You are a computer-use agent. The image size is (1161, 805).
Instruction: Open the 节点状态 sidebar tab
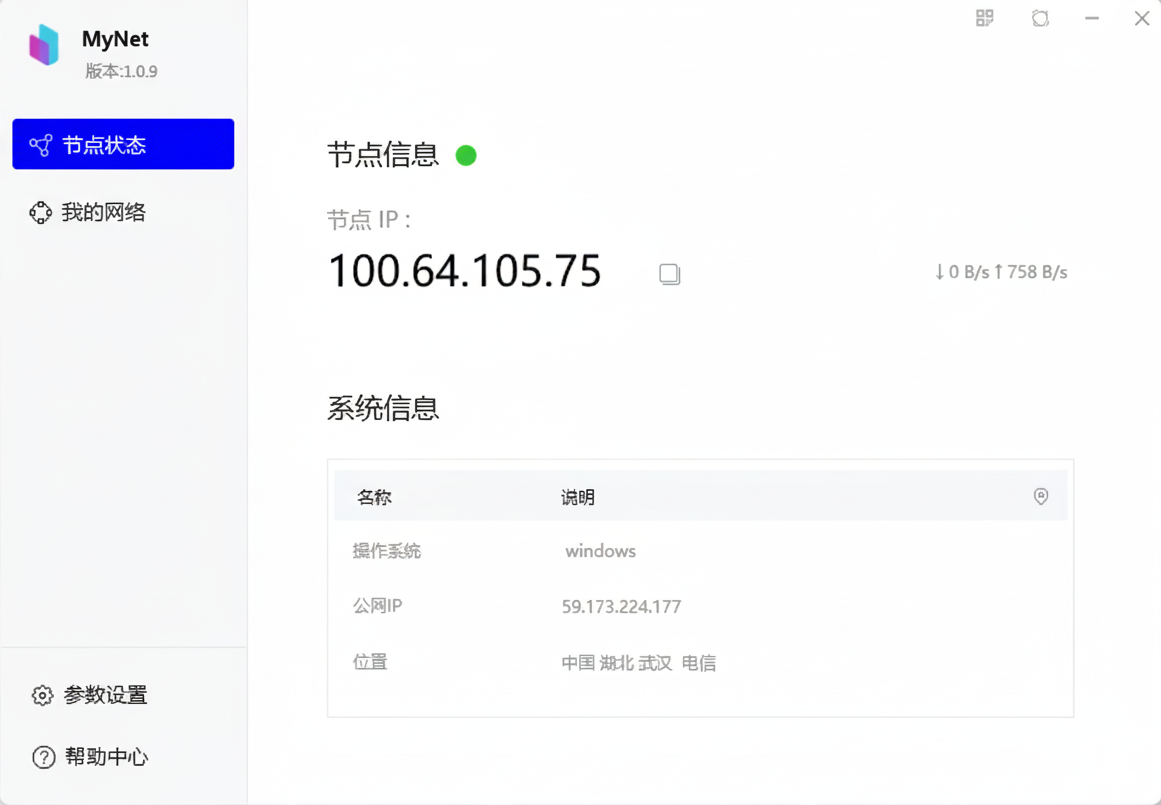coord(123,145)
